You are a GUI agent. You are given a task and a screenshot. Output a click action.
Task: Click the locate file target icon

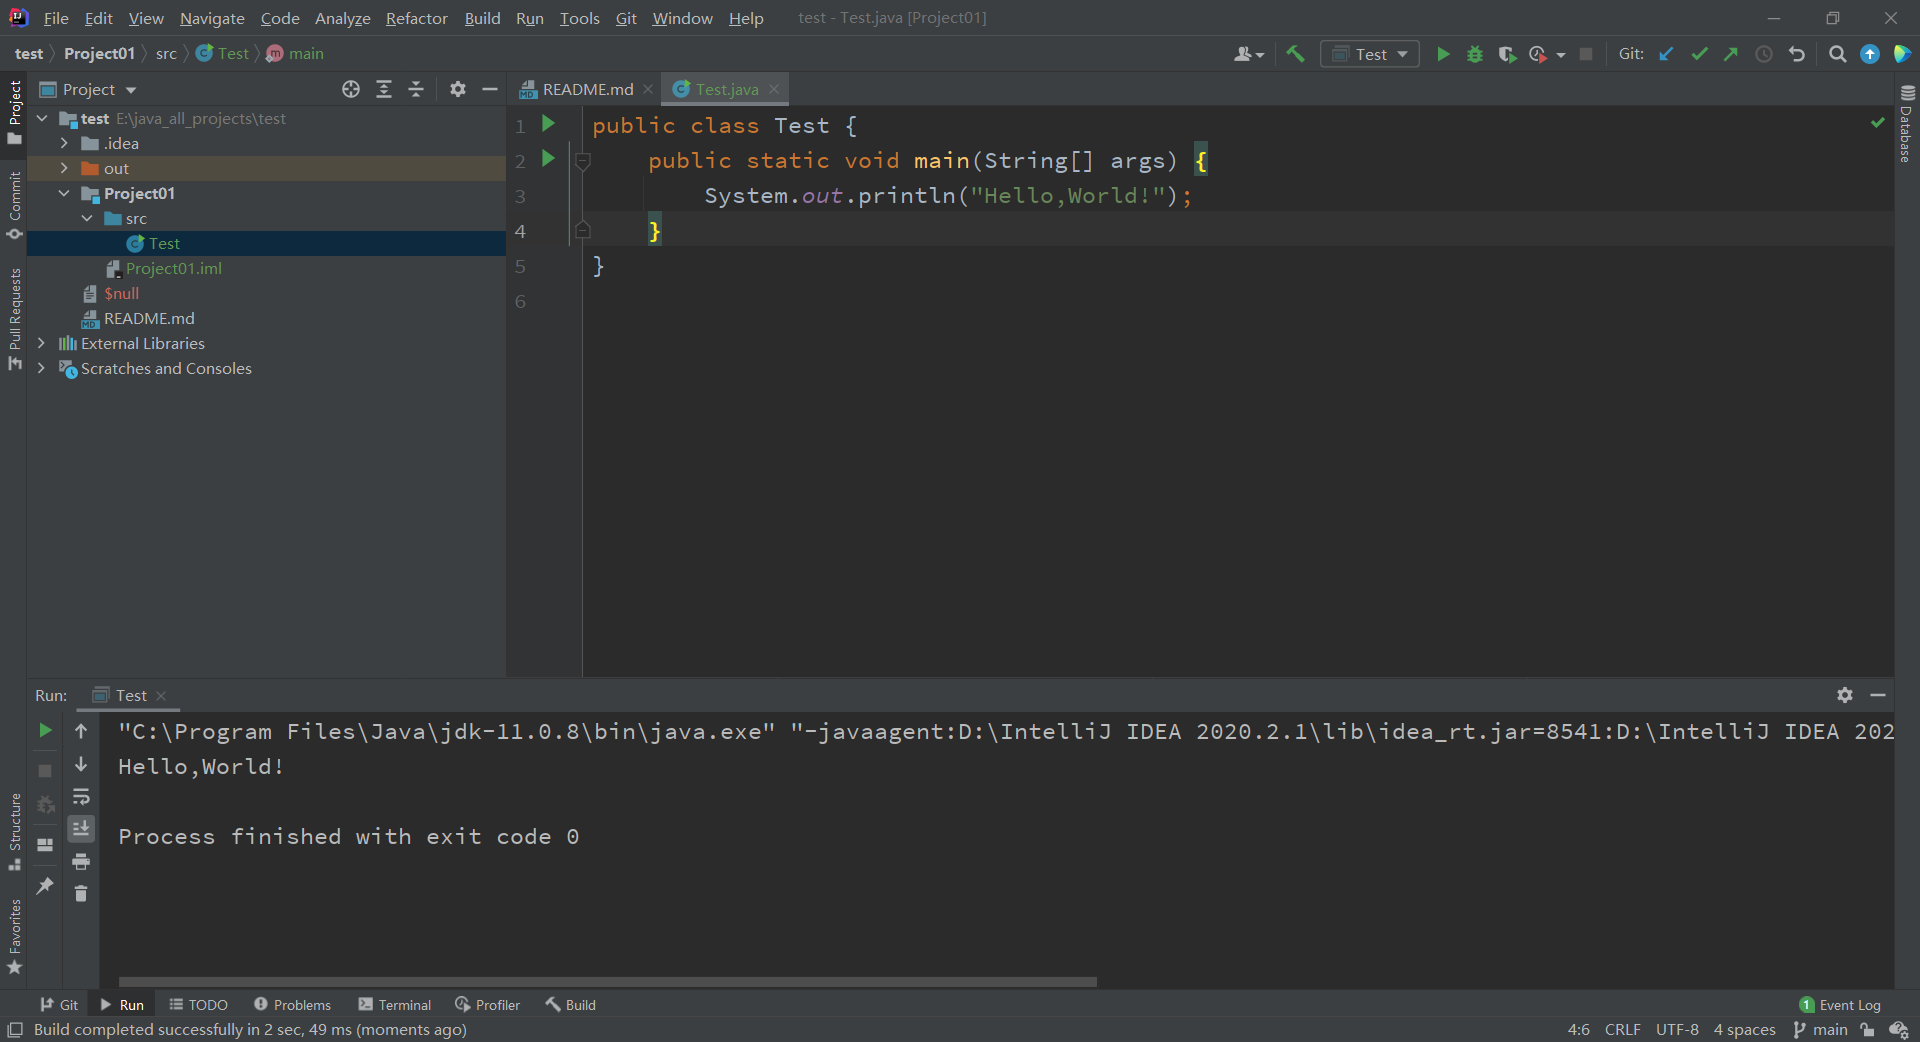(351, 89)
